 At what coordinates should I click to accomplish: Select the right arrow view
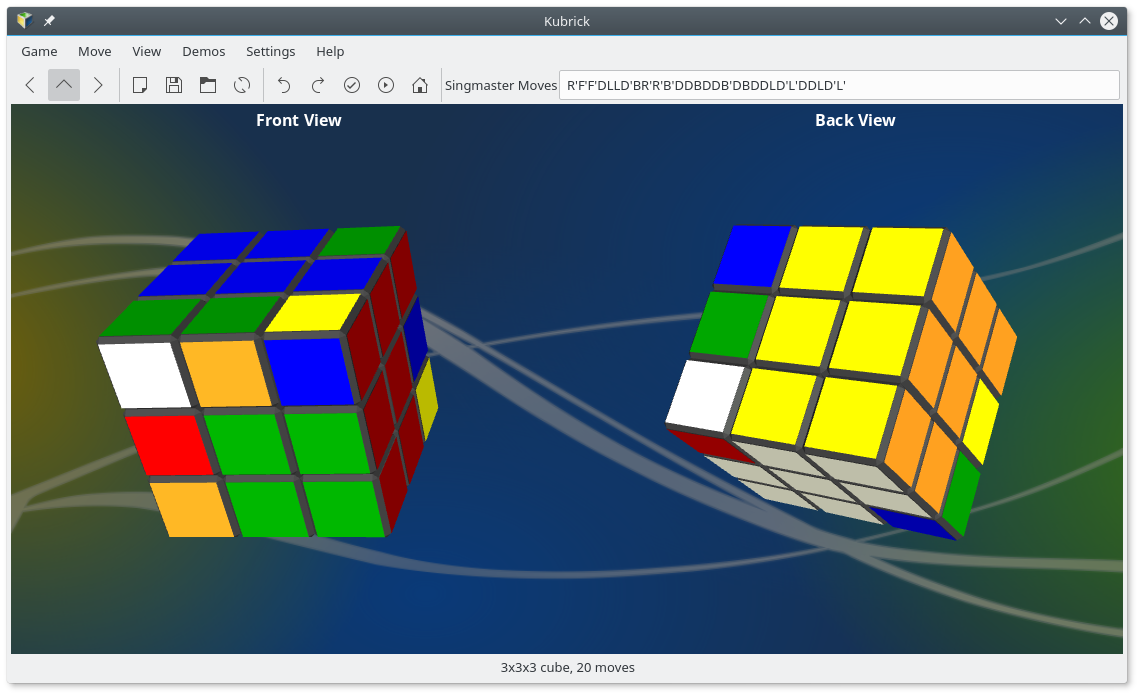(98, 85)
